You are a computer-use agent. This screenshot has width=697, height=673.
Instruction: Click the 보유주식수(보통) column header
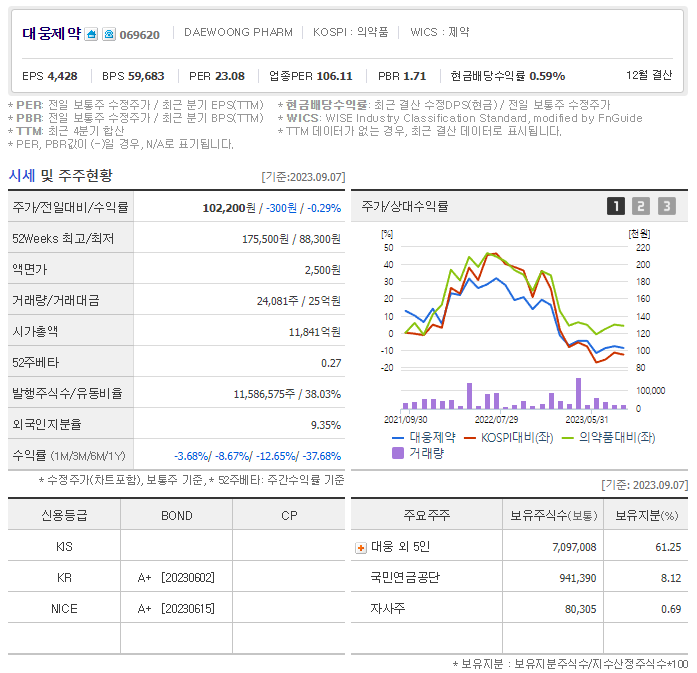pos(553,515)
